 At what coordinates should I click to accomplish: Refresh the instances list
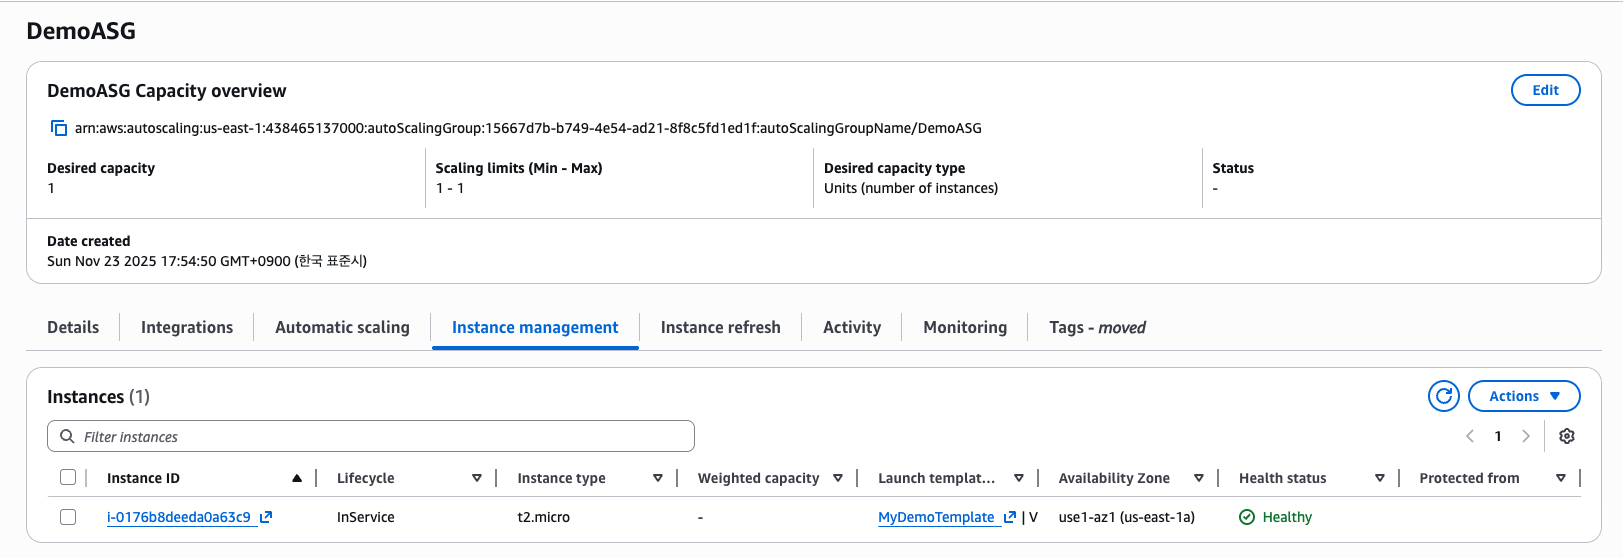1443,396
